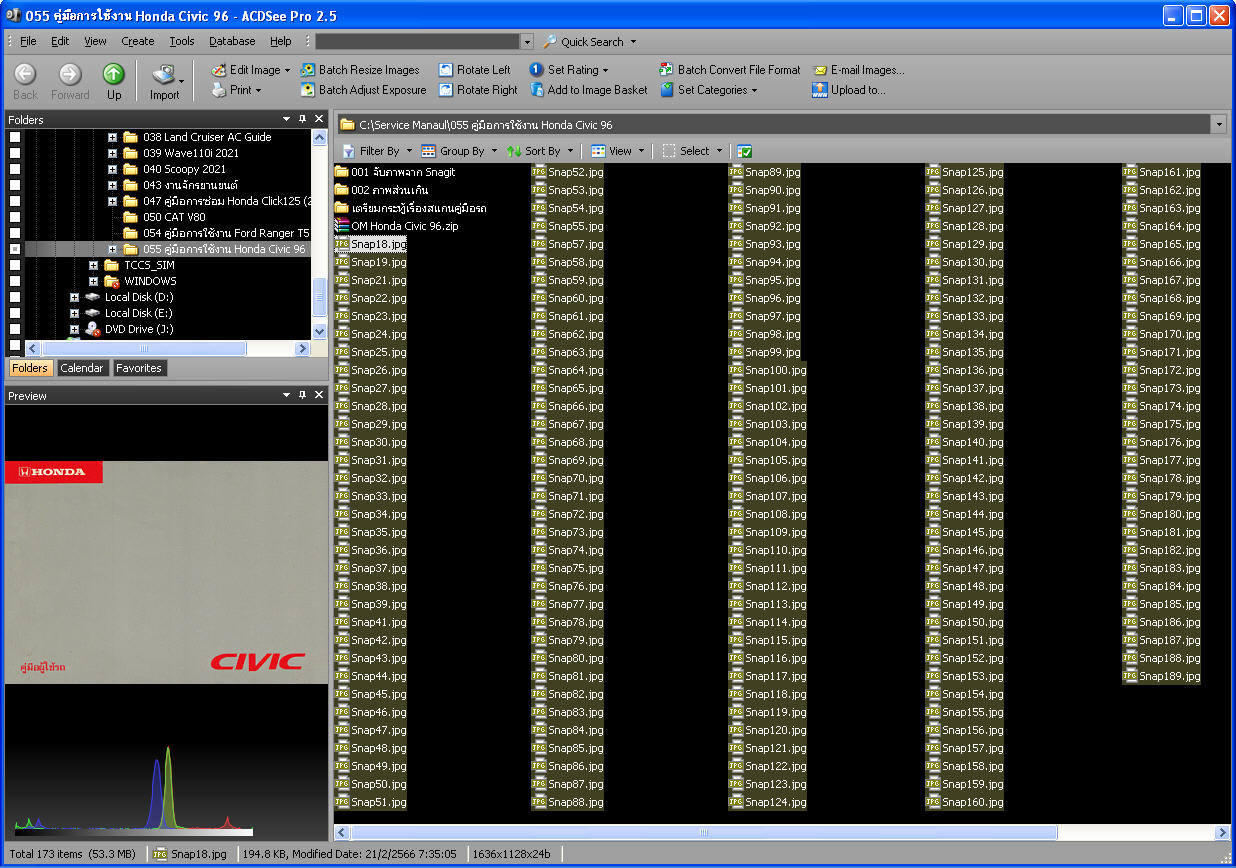The image size is (1236, 868).
Task: Click the Sort By arrows icon
Action: tap(514, 151)
